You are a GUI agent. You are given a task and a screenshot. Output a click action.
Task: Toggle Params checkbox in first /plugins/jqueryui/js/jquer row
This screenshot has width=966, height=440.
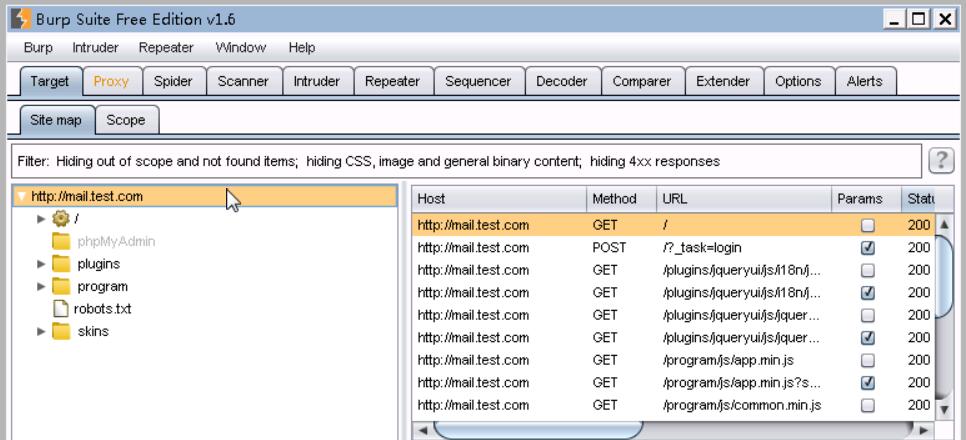tap(867, 316)
